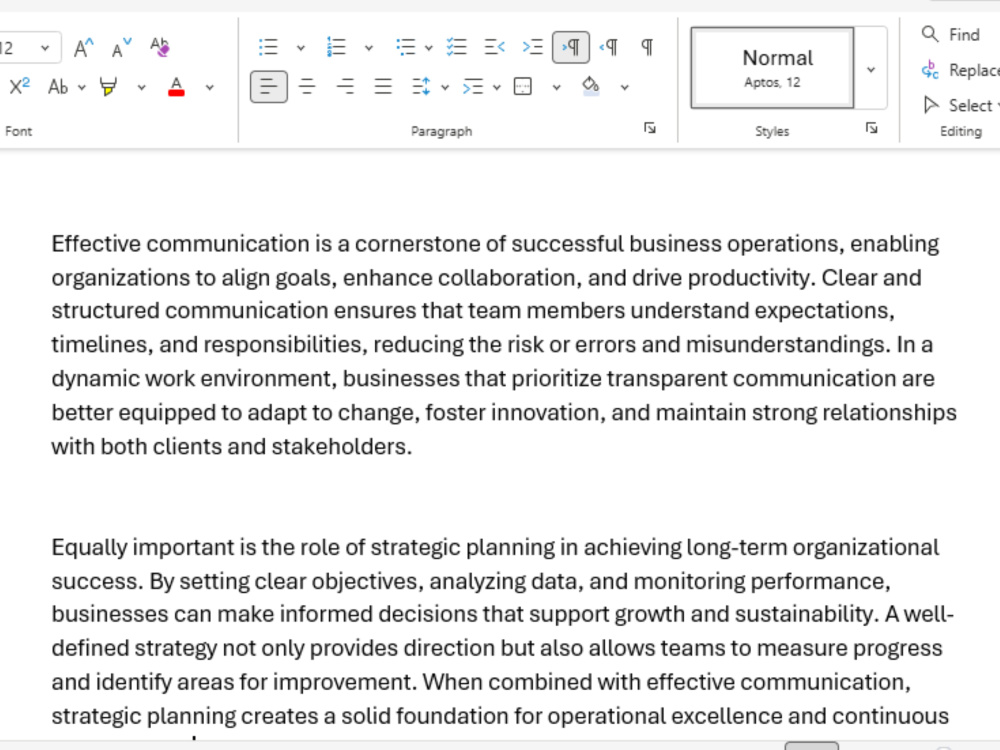Viewport: 1000px width, 750px height.
Task: Click the horizontal scrollbar thumb
Action: pos(811,746)
